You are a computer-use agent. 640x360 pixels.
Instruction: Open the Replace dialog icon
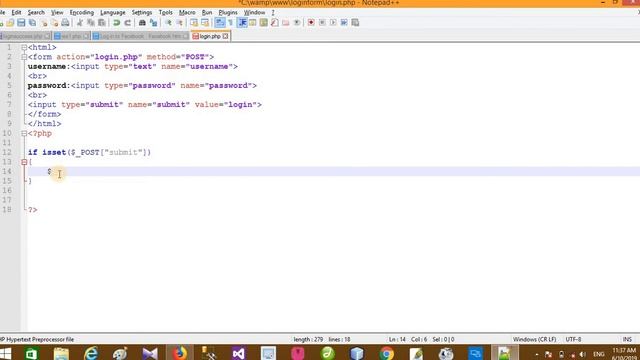point(153,22)
